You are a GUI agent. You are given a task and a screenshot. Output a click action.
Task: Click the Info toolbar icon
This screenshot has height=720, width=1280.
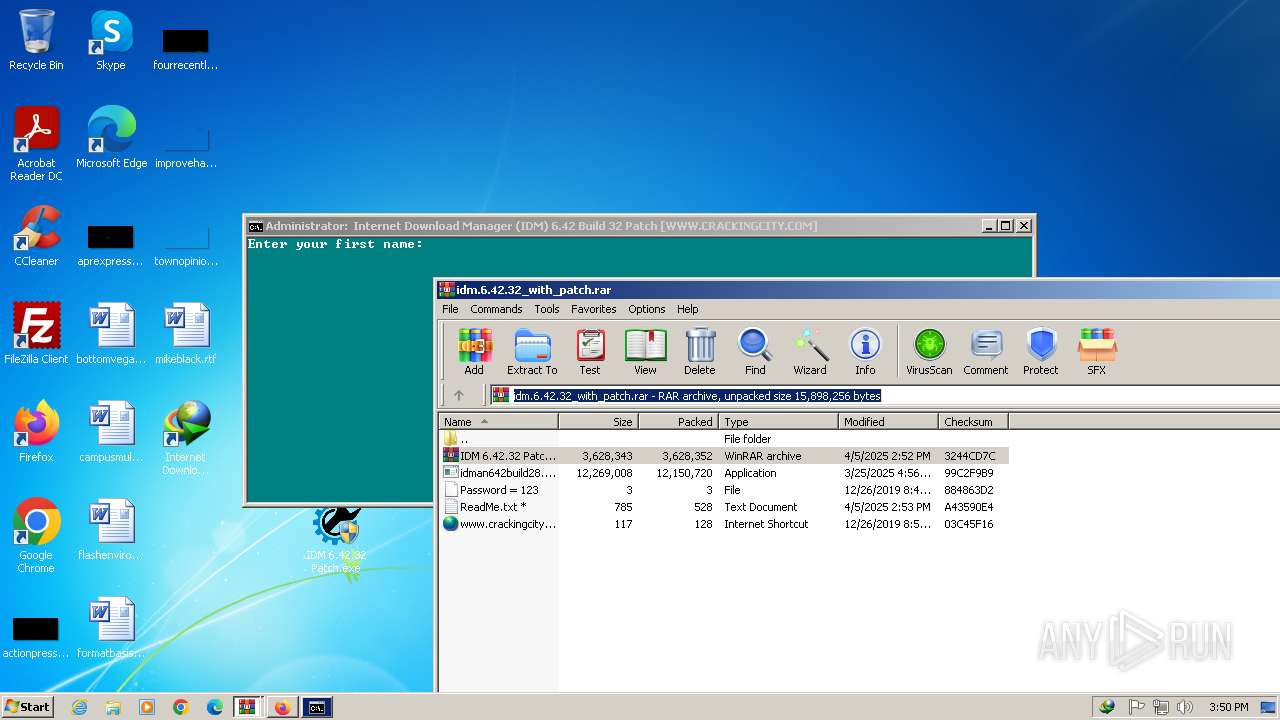(x=865, y=352)
